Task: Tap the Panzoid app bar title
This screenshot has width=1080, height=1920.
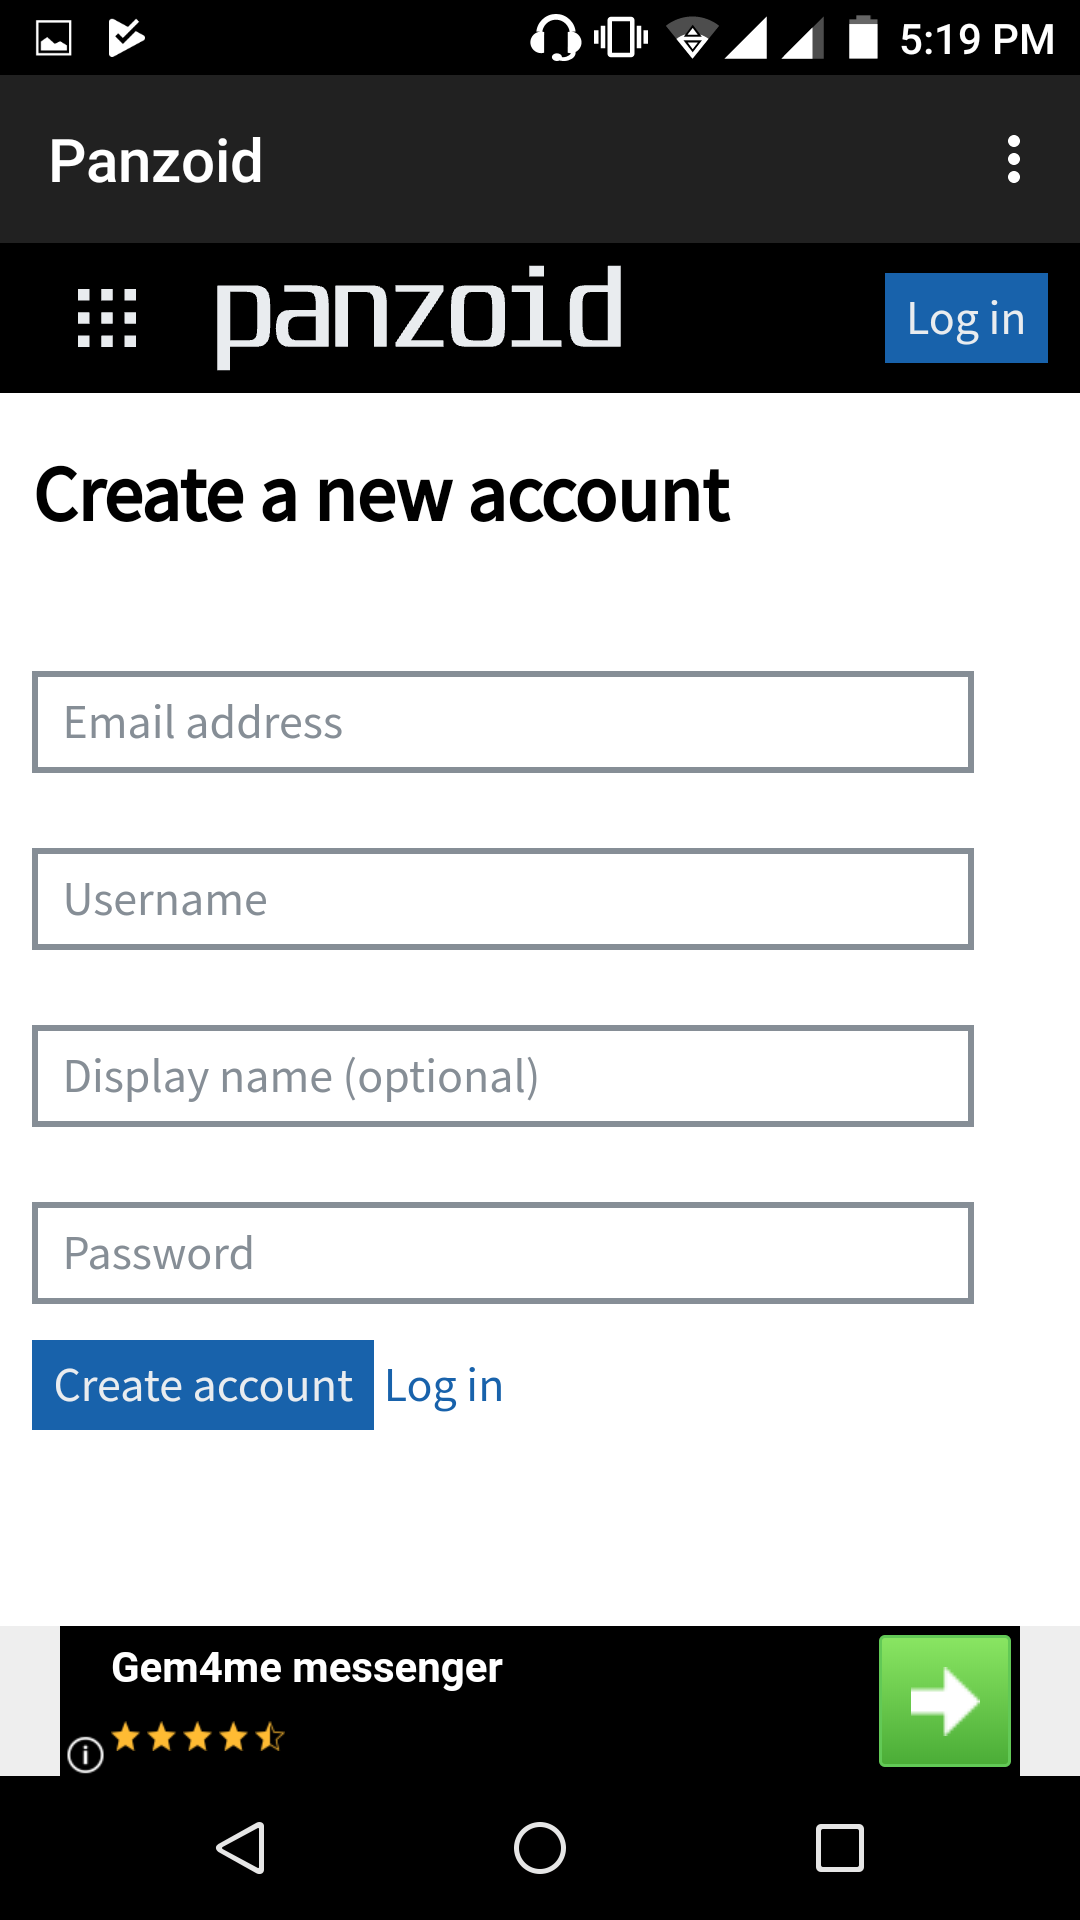Action: tap(156, 160)
